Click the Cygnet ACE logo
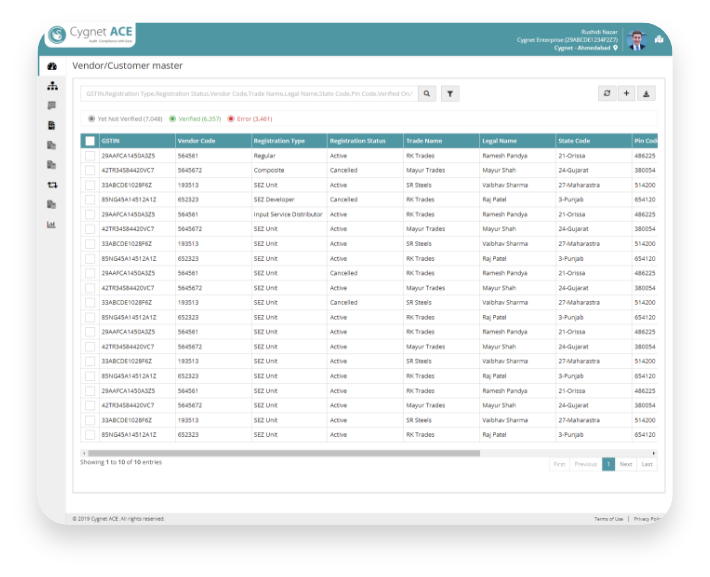 (91, 34)
